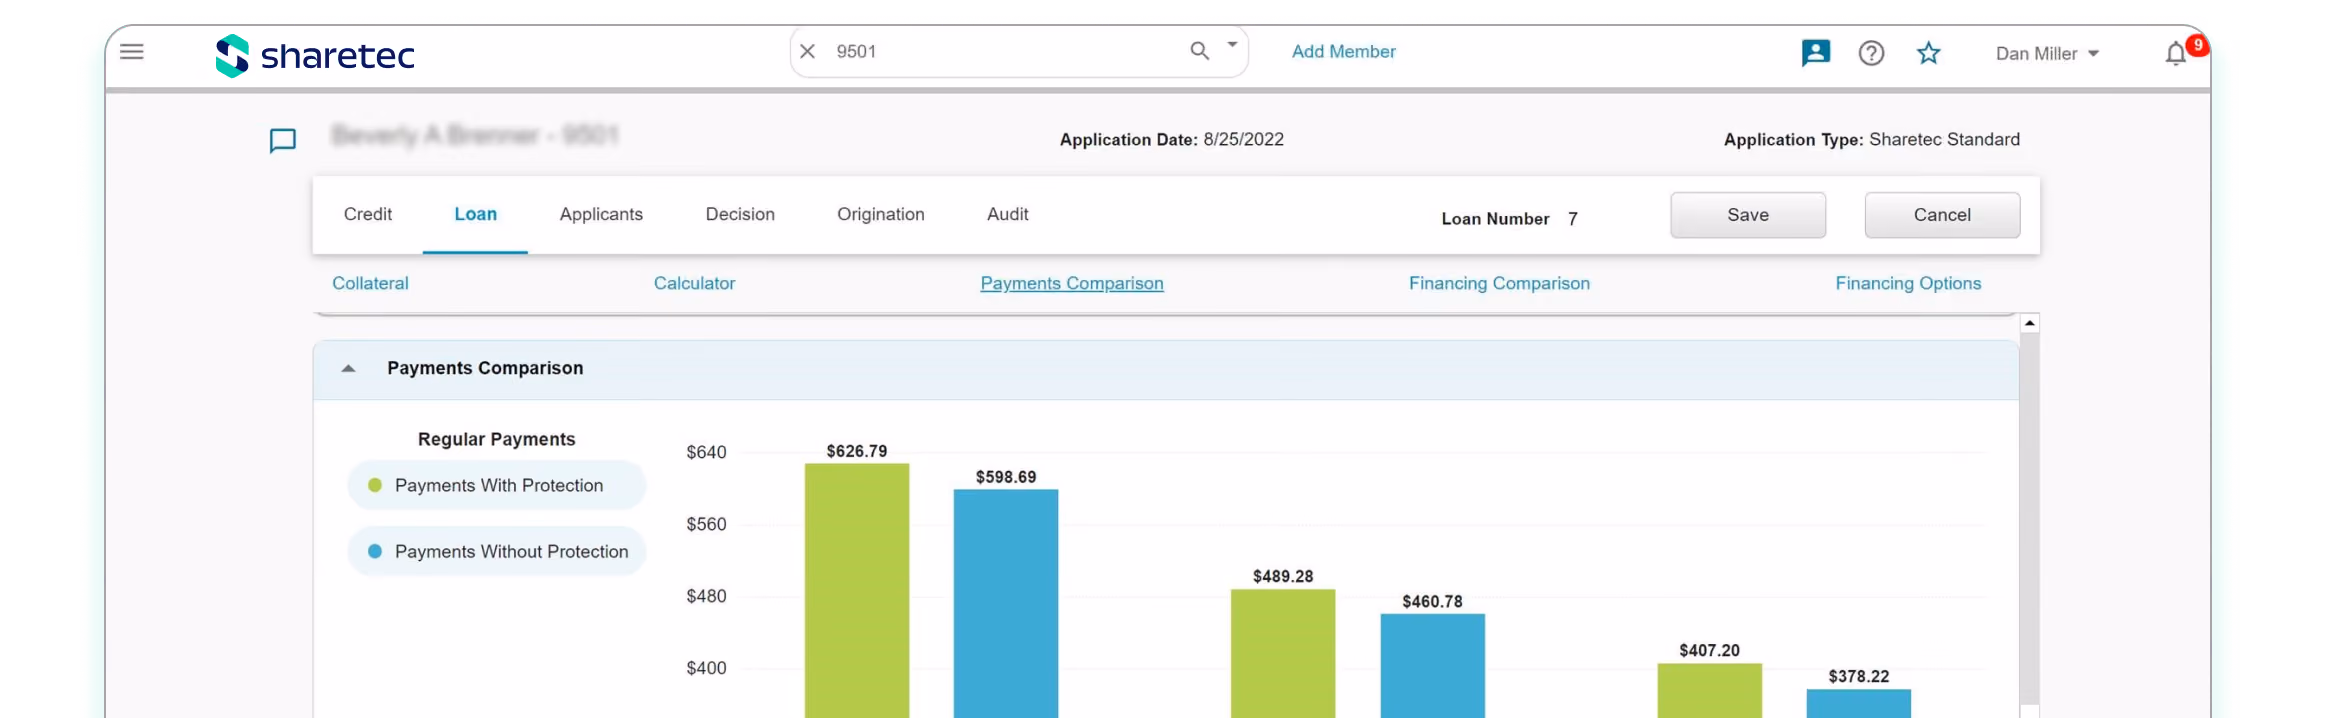Click the Sharetec logo

tap(315, 55)
